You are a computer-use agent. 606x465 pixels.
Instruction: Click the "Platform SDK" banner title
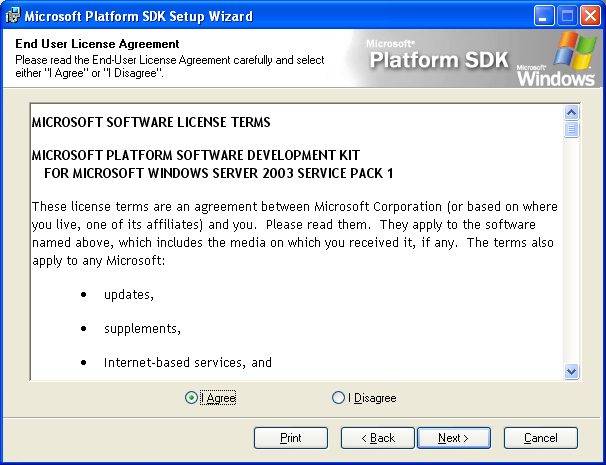point(439,60)
